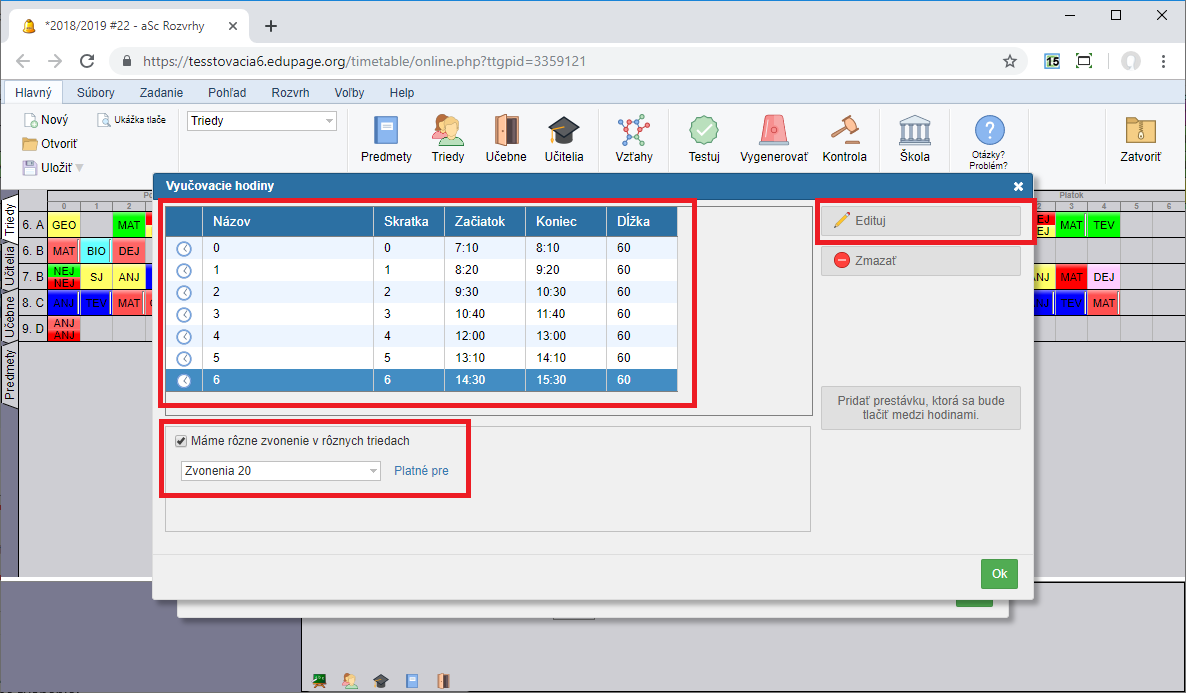Viewport: 1186px width, 693px height.
Task: Click the 10:30 end time cell
Action: pos(566,292)
